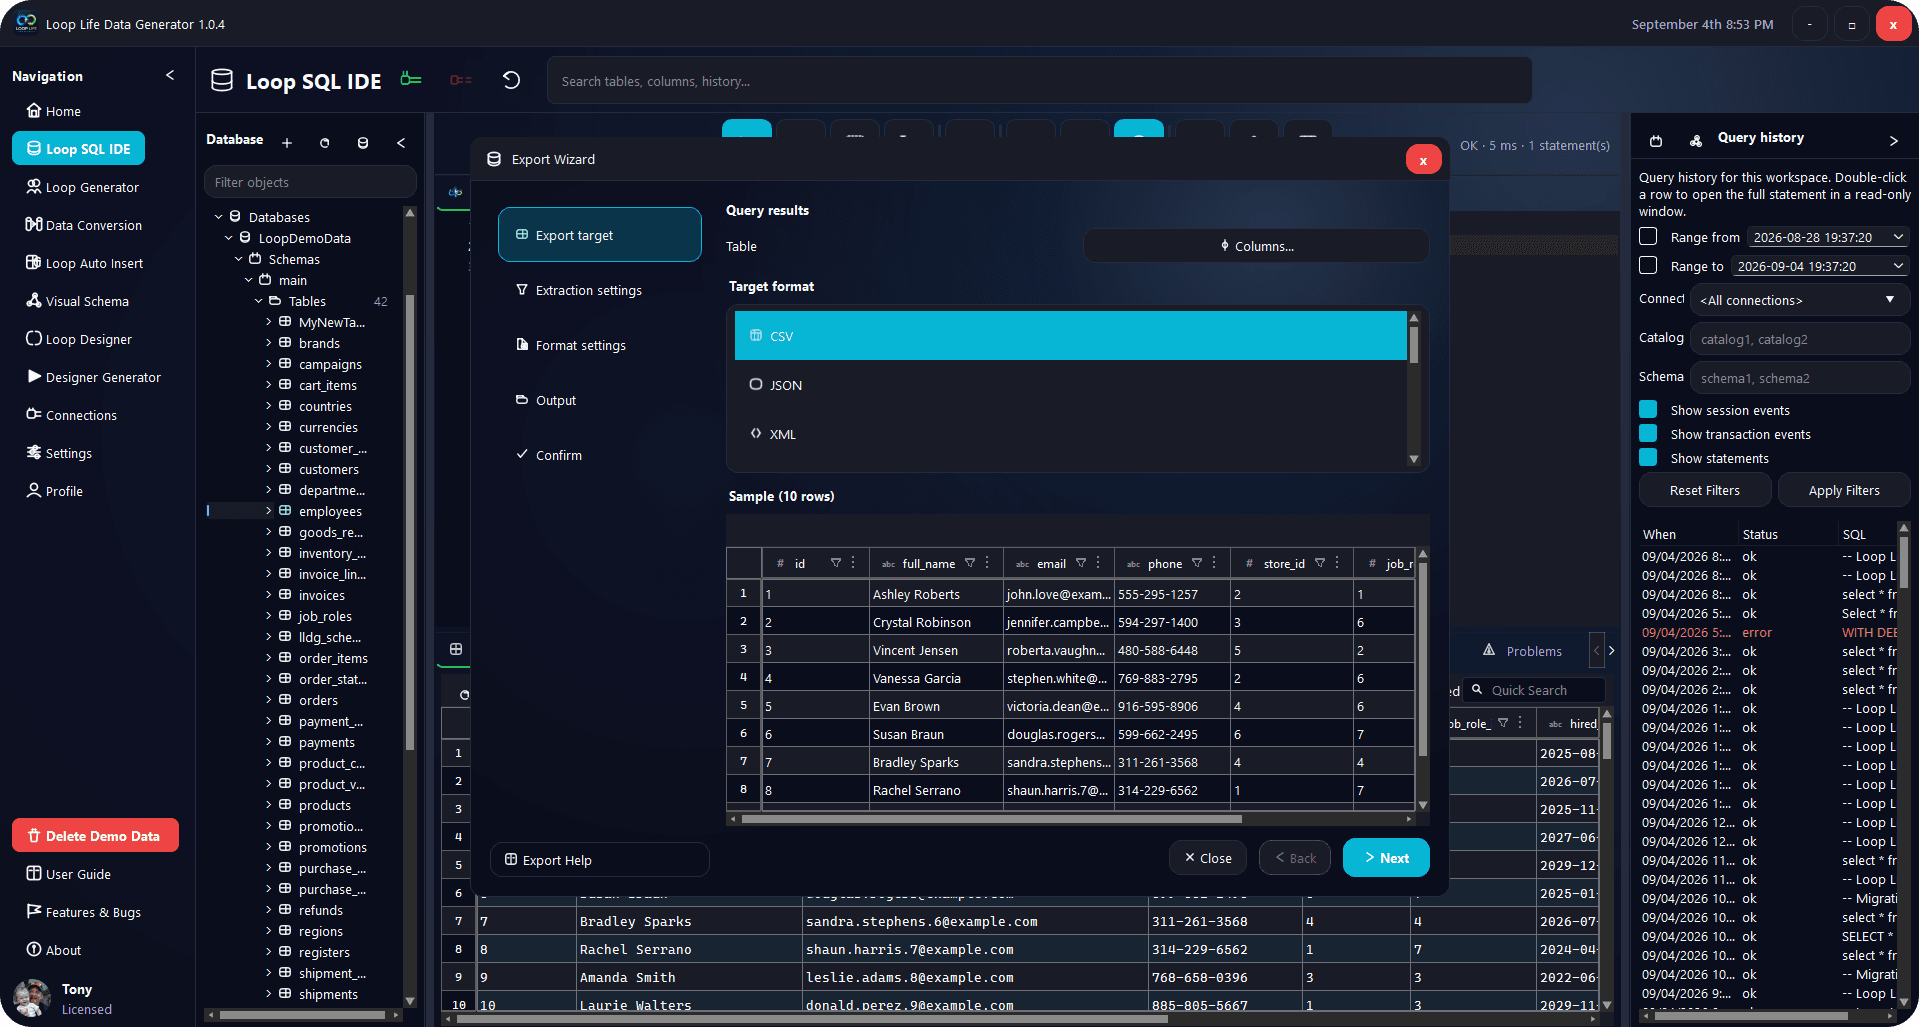
Task: Toggle Show statements
Action: [x=1649, y=457]
